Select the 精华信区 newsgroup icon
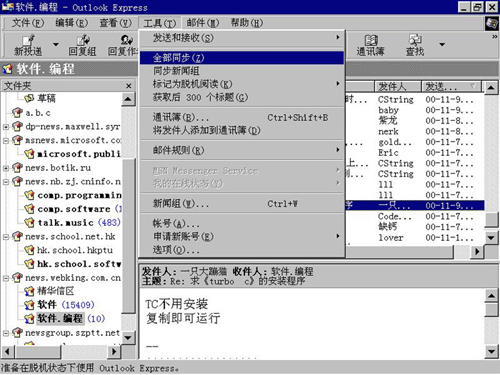500x375 pixels. tap(29, 291)
